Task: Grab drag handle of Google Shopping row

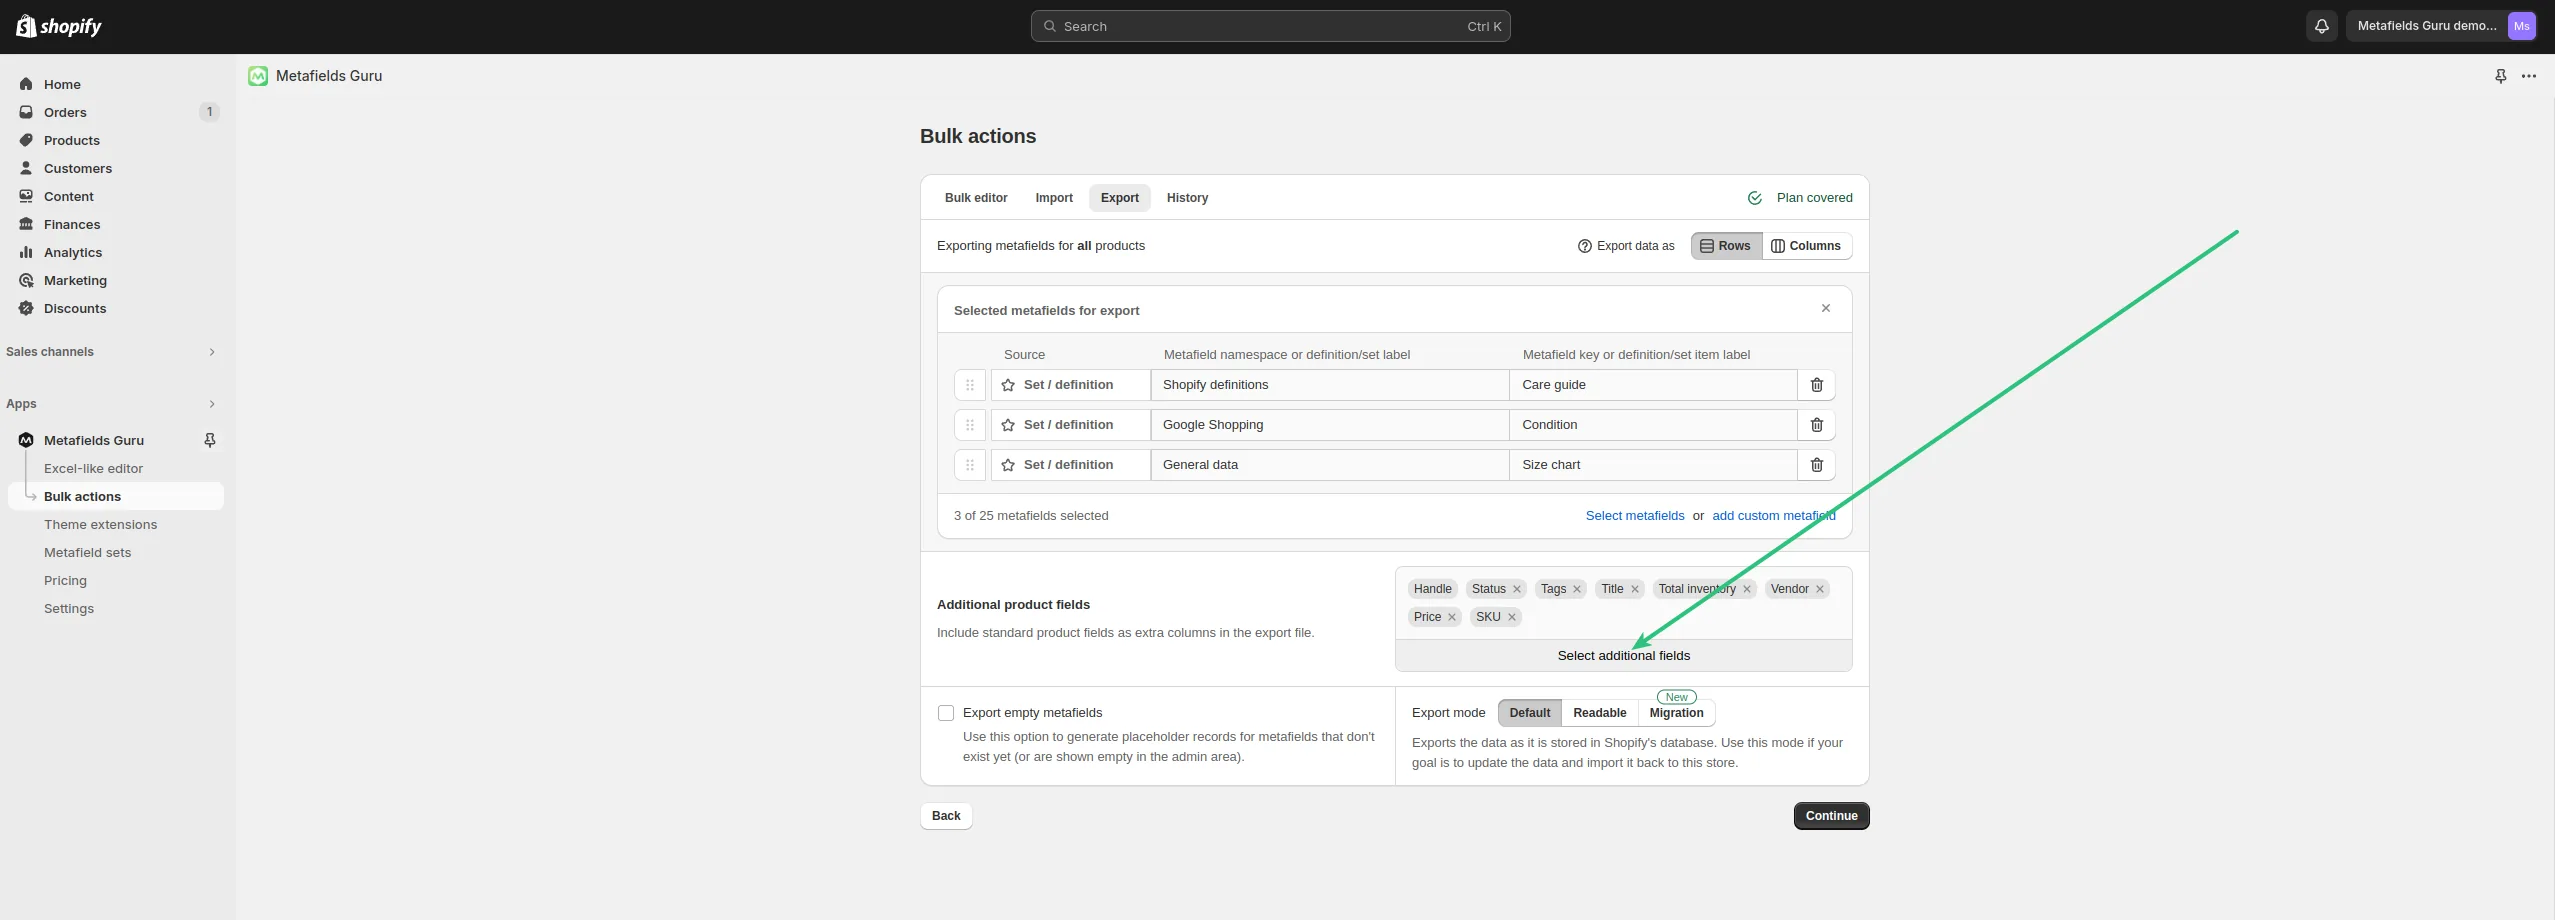Action: pos(970,425)
